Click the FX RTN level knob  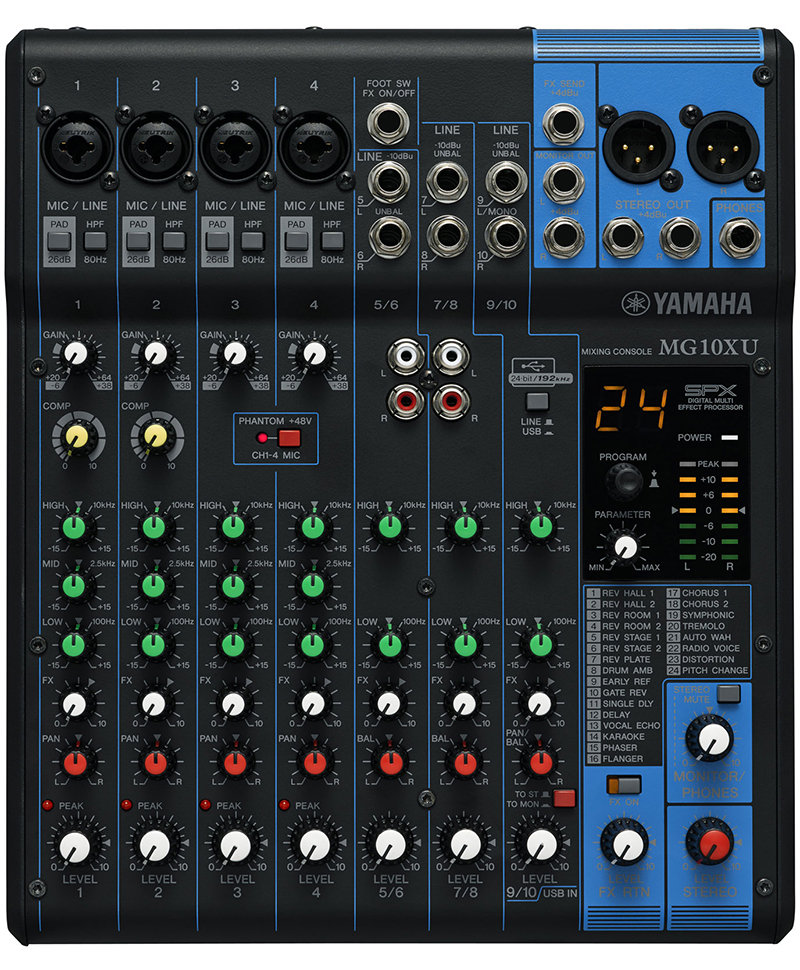point(627,844)
